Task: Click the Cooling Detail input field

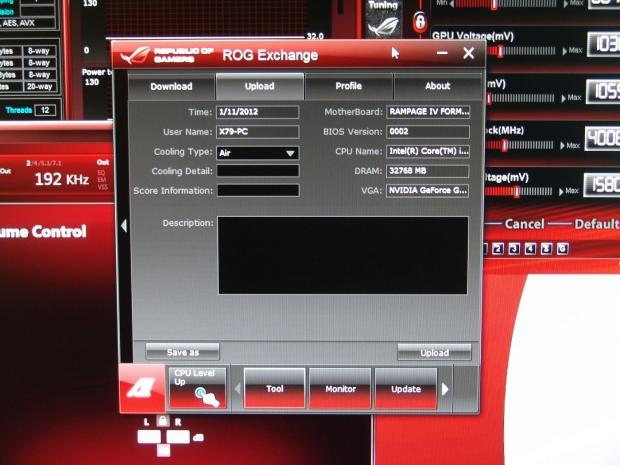Action: [x=258, y=171]
